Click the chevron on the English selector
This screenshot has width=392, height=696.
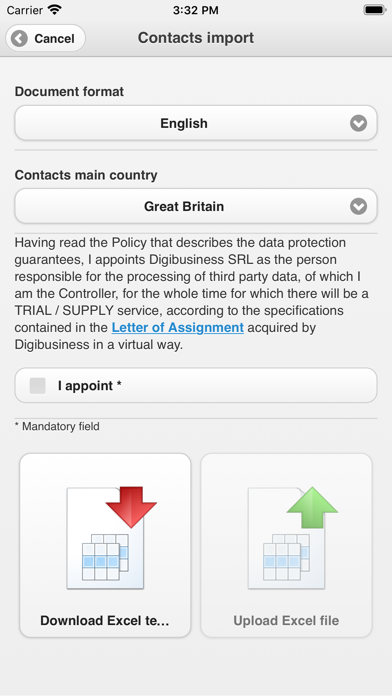[x=358, y=123]
